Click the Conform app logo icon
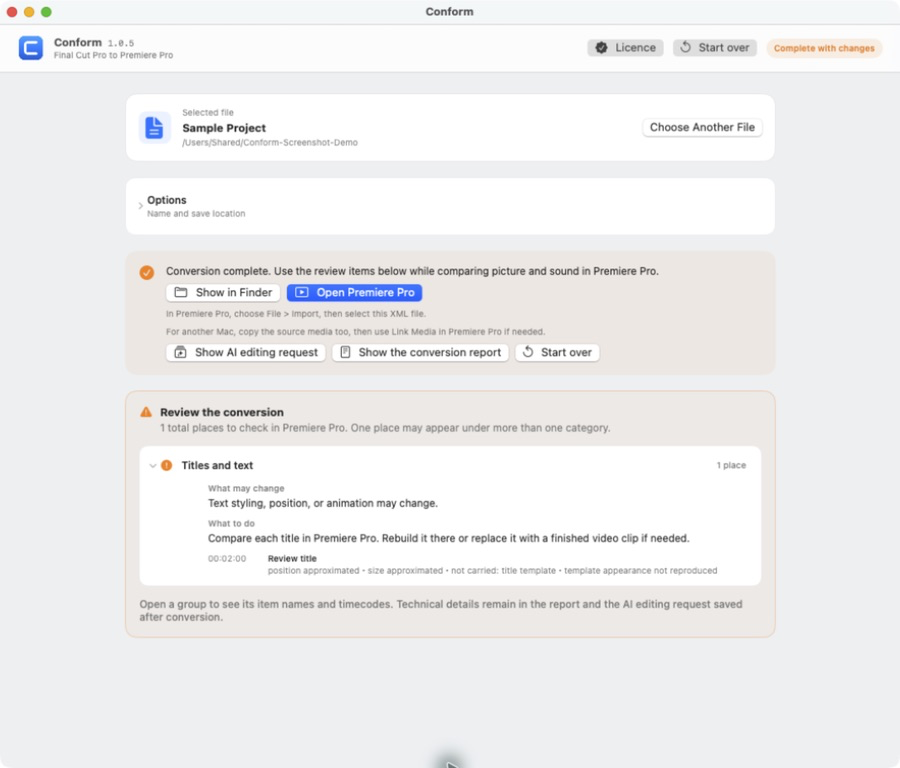The height and width of the screenshot is (768, 900). (x=30, y=48)
